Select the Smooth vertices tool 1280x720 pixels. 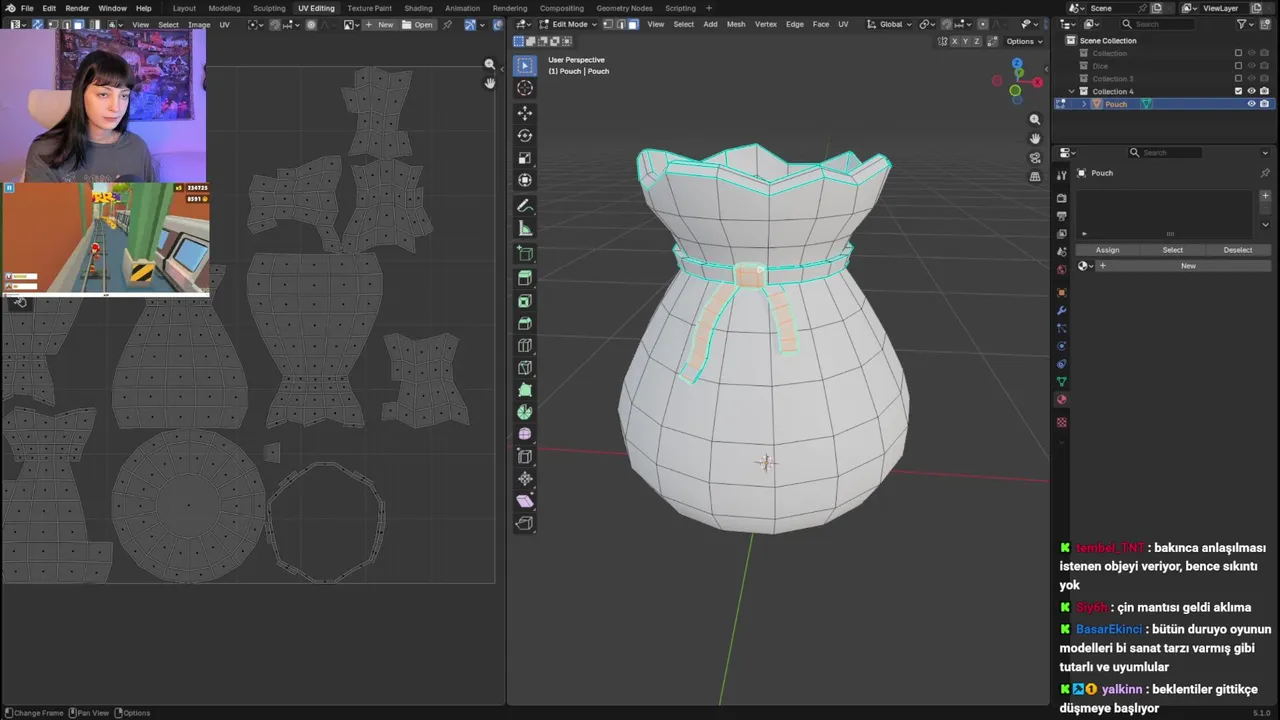click(525, 434)
